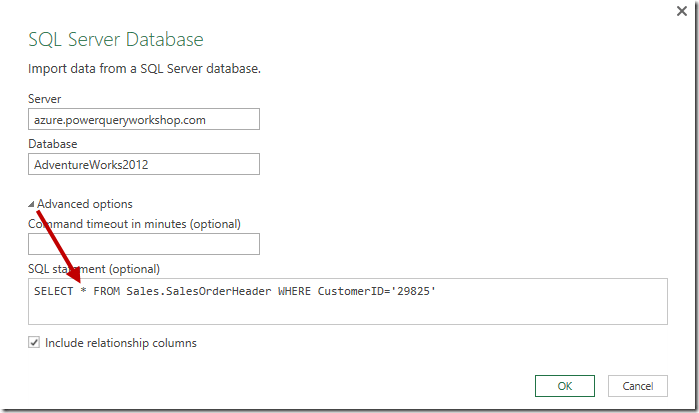The height and width of the screenshot is (413, 699).
Task: Click the Server input field
Action: [x=144, y=119]
